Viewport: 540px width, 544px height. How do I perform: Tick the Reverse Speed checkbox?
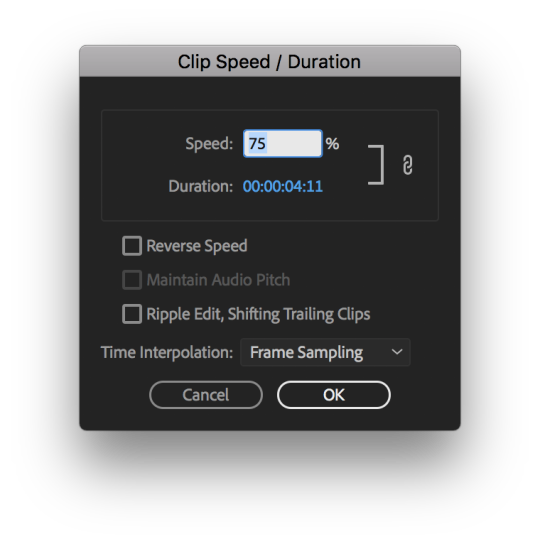coord(132,246)
